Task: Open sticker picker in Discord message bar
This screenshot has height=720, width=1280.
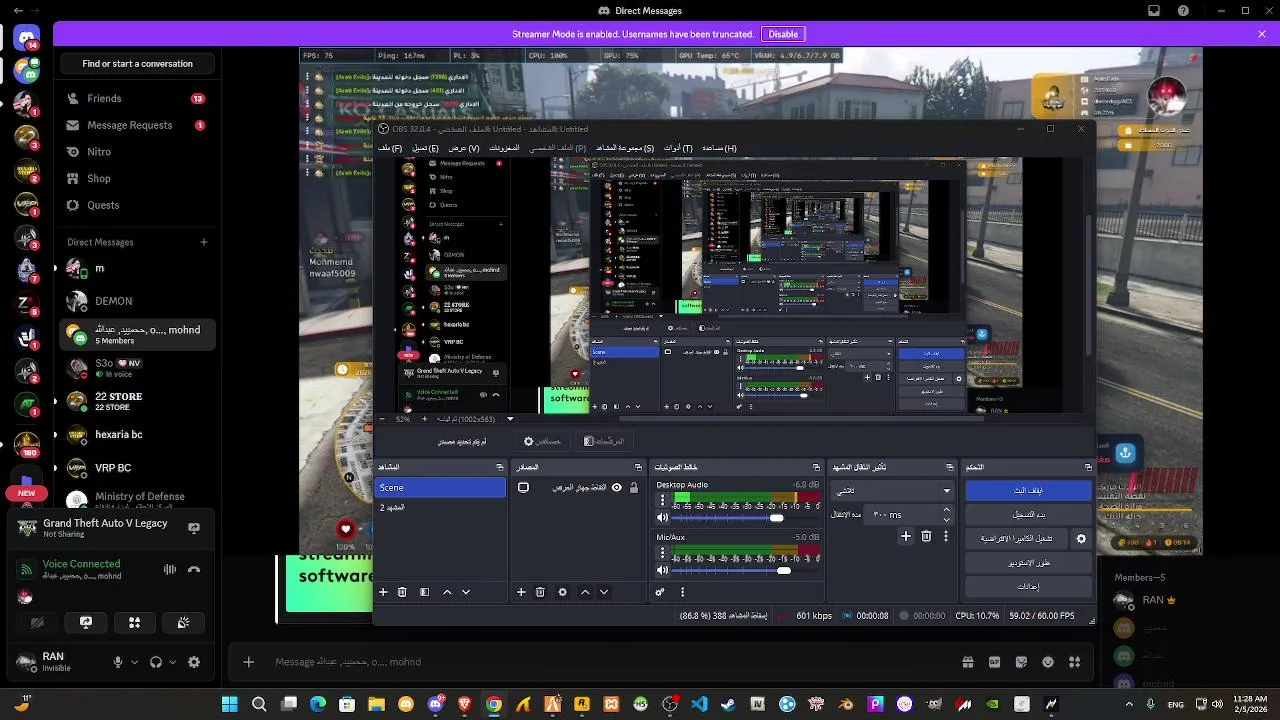Action: (x=1021, y=662)
